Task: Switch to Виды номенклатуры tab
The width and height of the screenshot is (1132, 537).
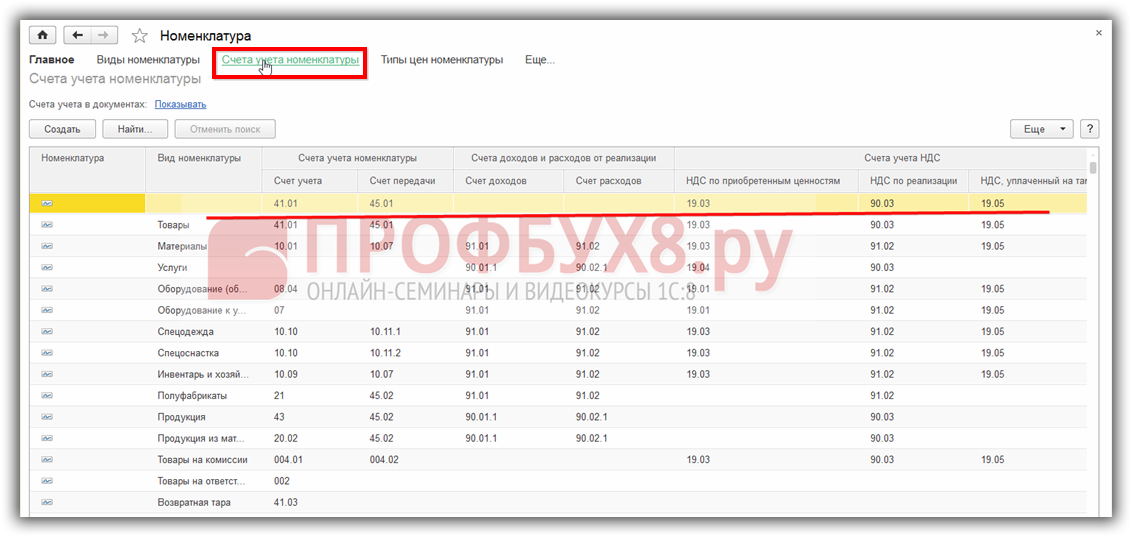Action: [148, 60]
